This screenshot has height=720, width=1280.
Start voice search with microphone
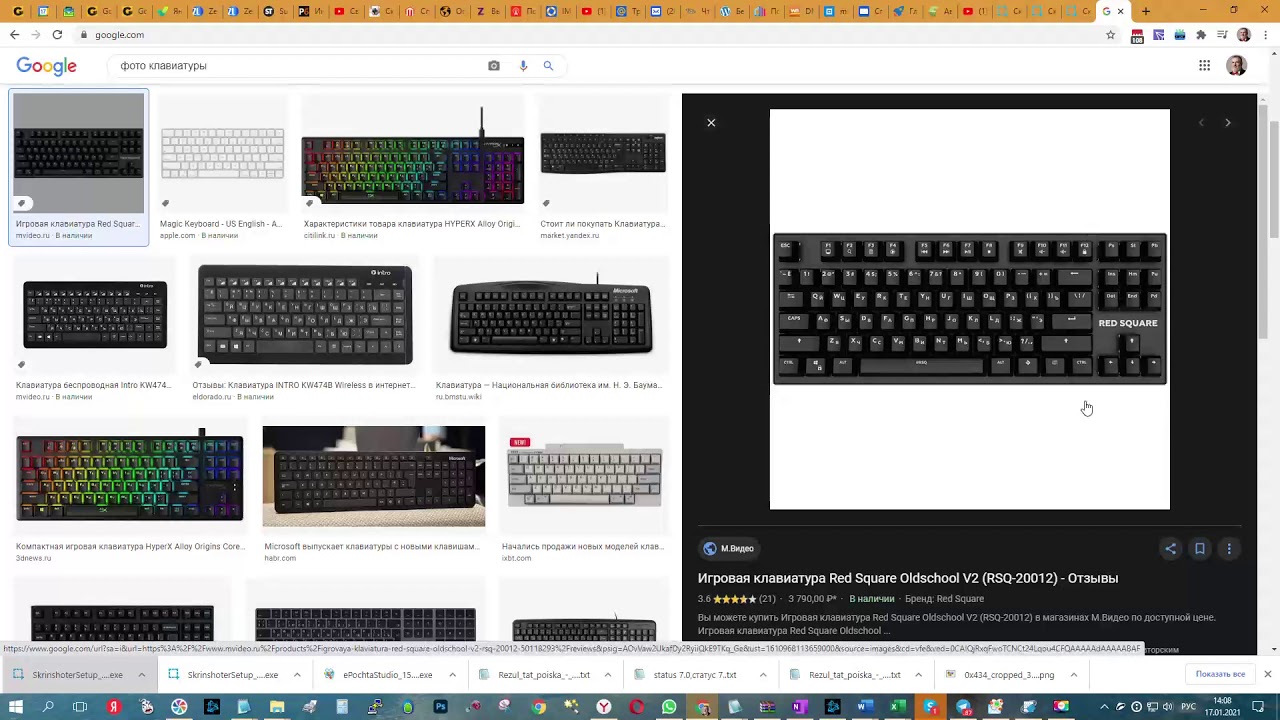(523, 66)
